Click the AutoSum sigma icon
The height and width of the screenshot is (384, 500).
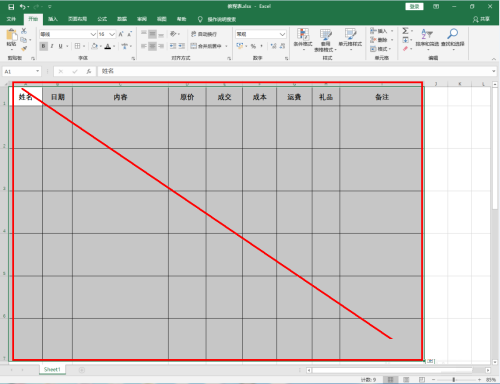405,31
